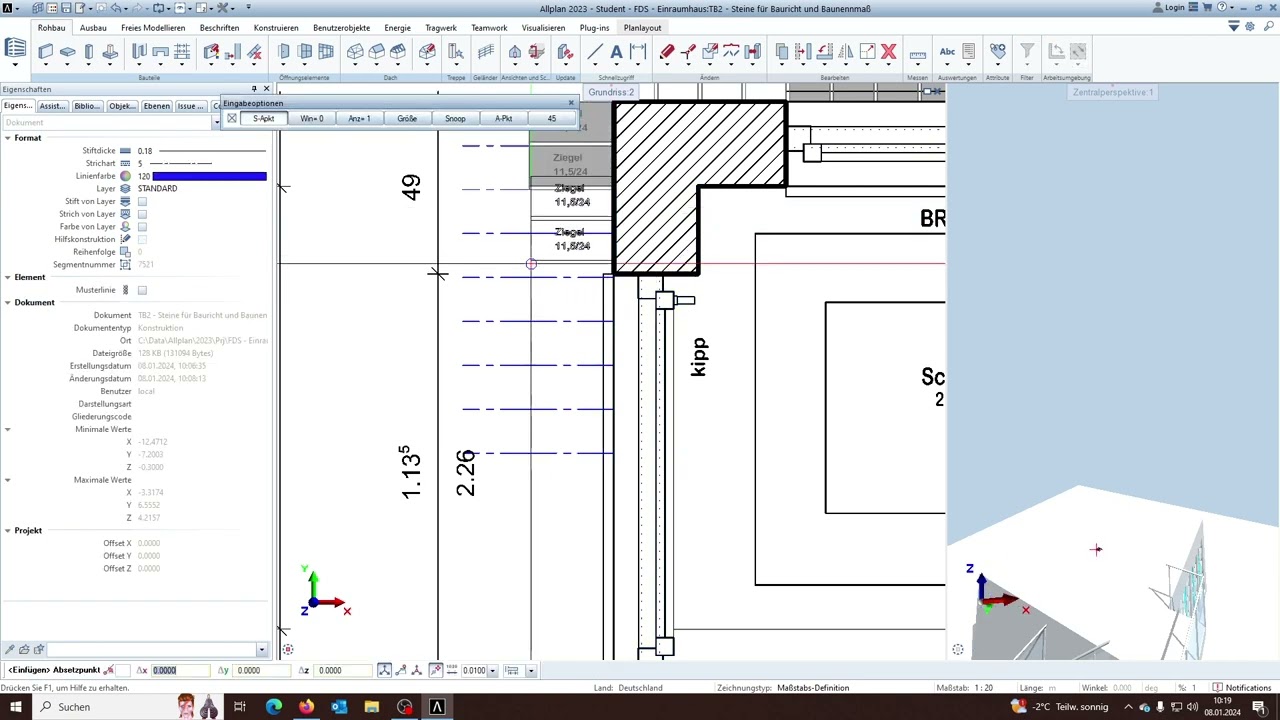Select the Text tool (A) icon

(616, 51)
